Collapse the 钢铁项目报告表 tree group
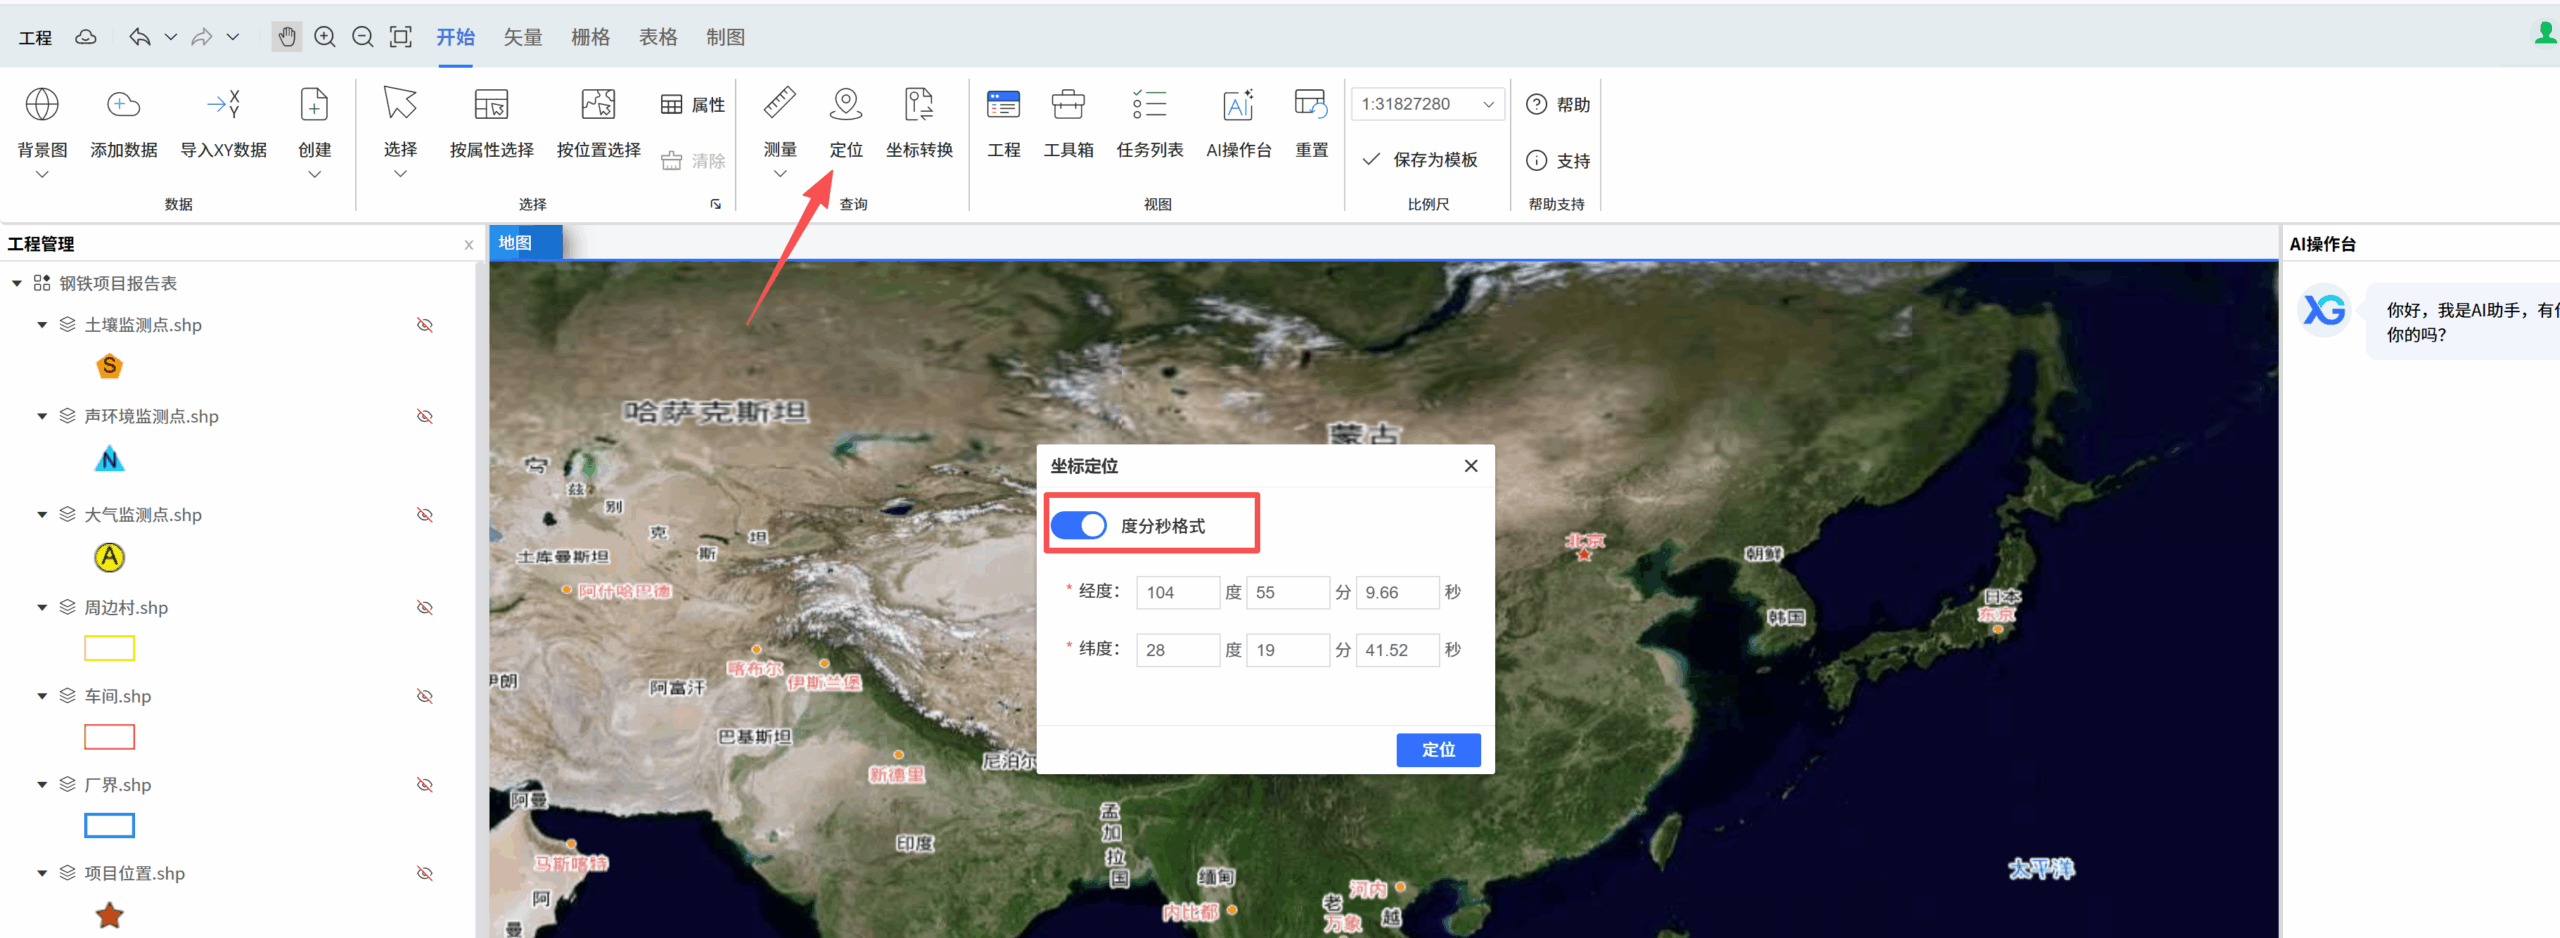2560x938 pixels. click(x=17, y=284)
